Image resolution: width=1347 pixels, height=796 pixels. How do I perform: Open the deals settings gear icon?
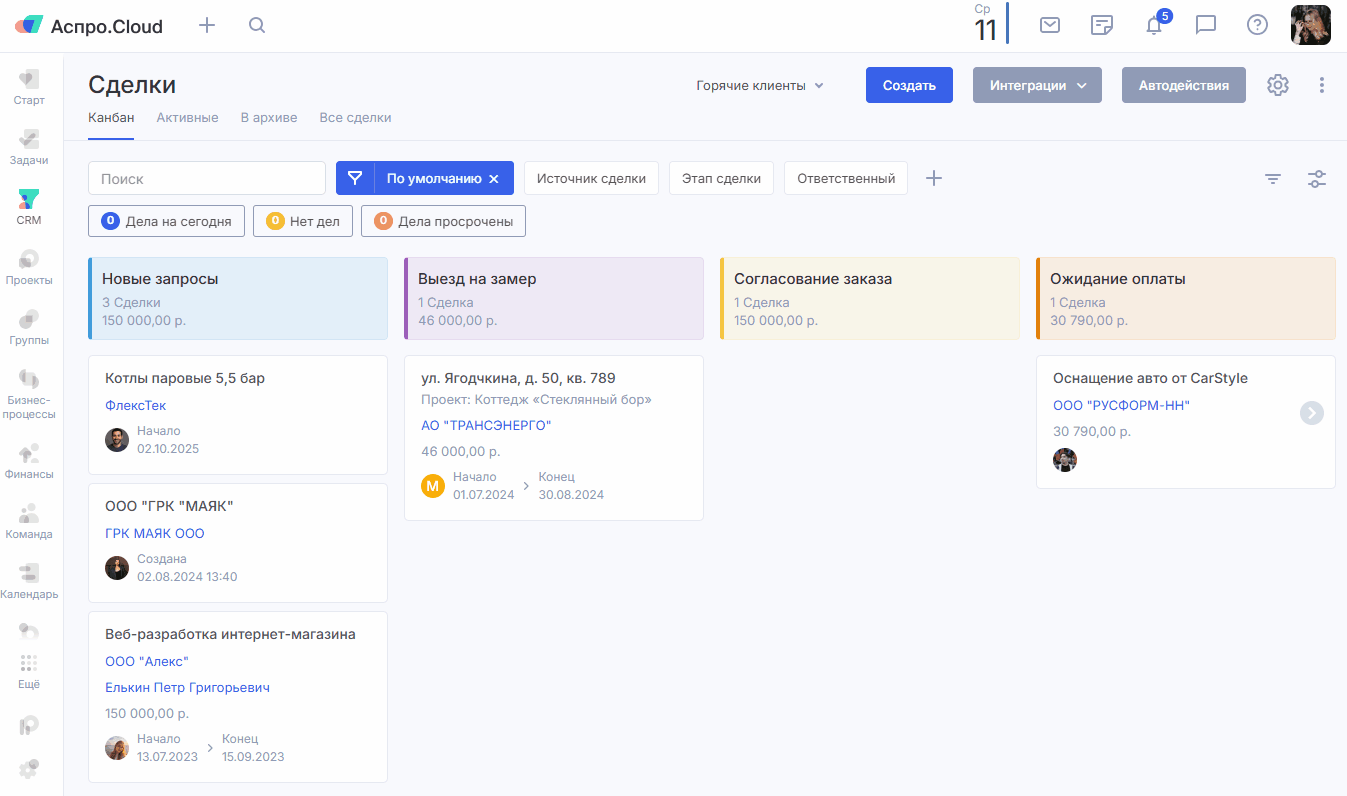point(1278,85)
